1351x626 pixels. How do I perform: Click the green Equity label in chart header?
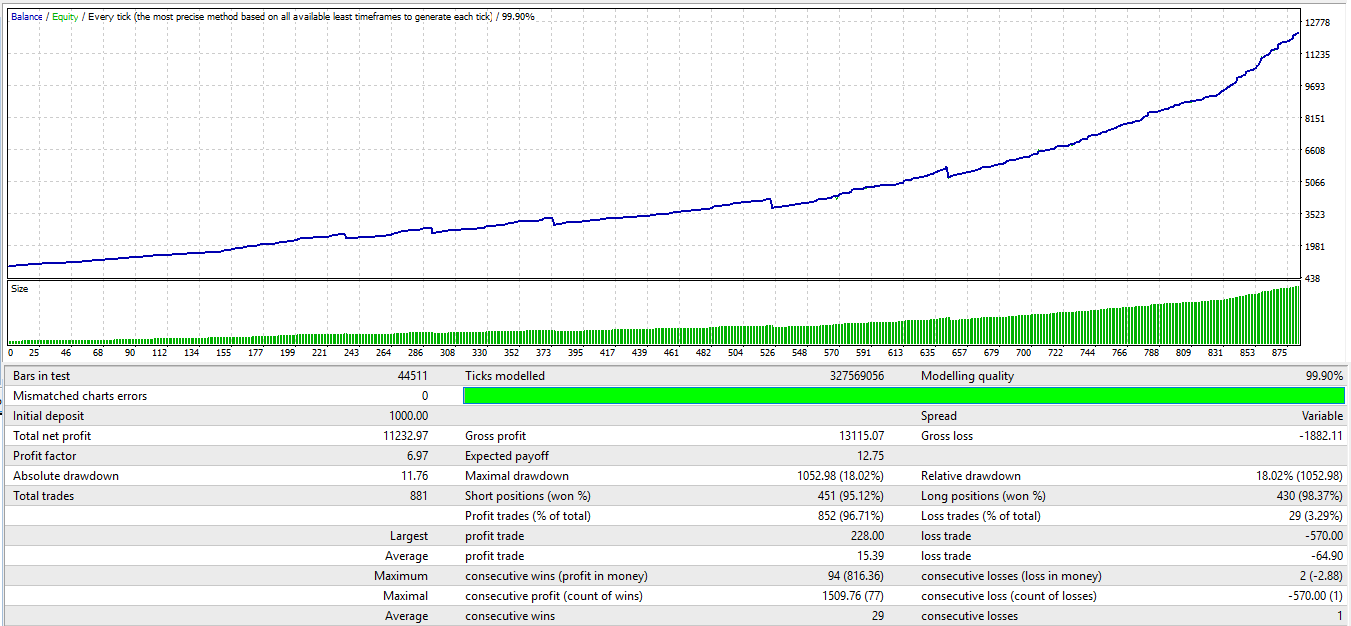coord(65,17)
